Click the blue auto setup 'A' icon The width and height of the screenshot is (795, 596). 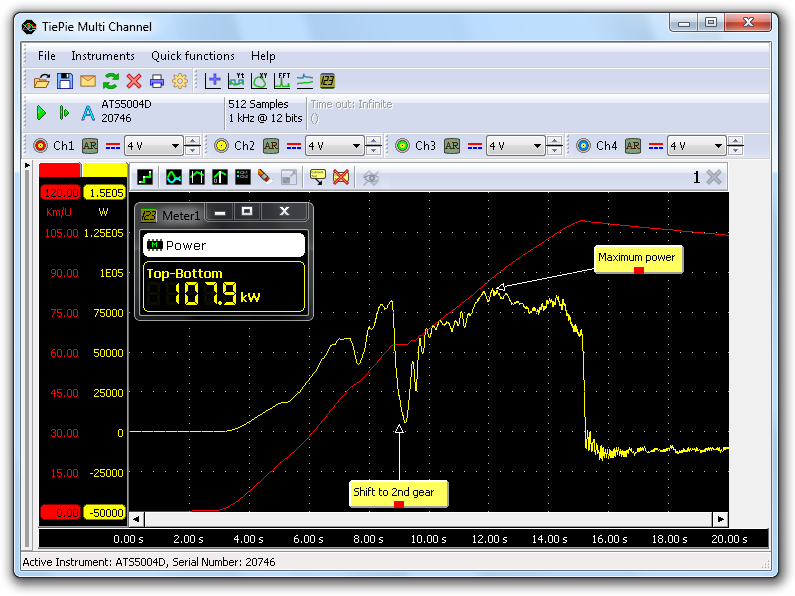(x=87, y=113)
